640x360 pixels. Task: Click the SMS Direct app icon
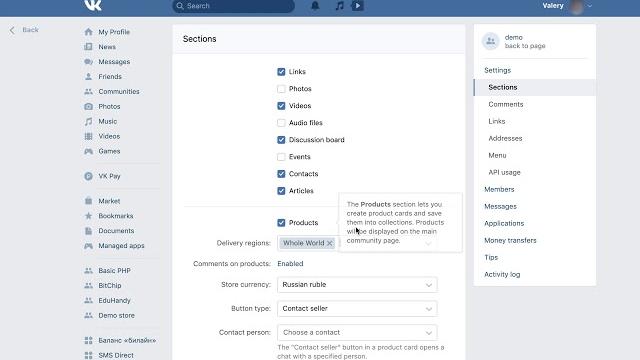[88, 356]
